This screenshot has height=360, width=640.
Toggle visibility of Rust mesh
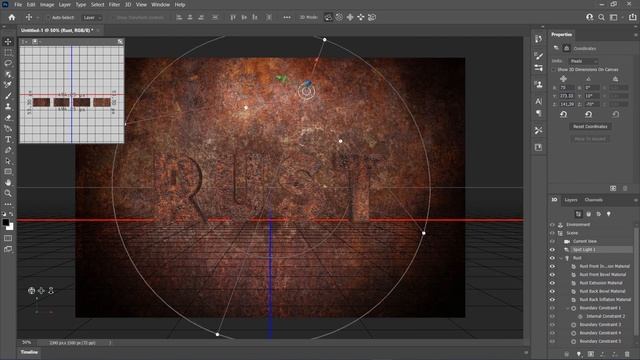[x=552, y=258]
